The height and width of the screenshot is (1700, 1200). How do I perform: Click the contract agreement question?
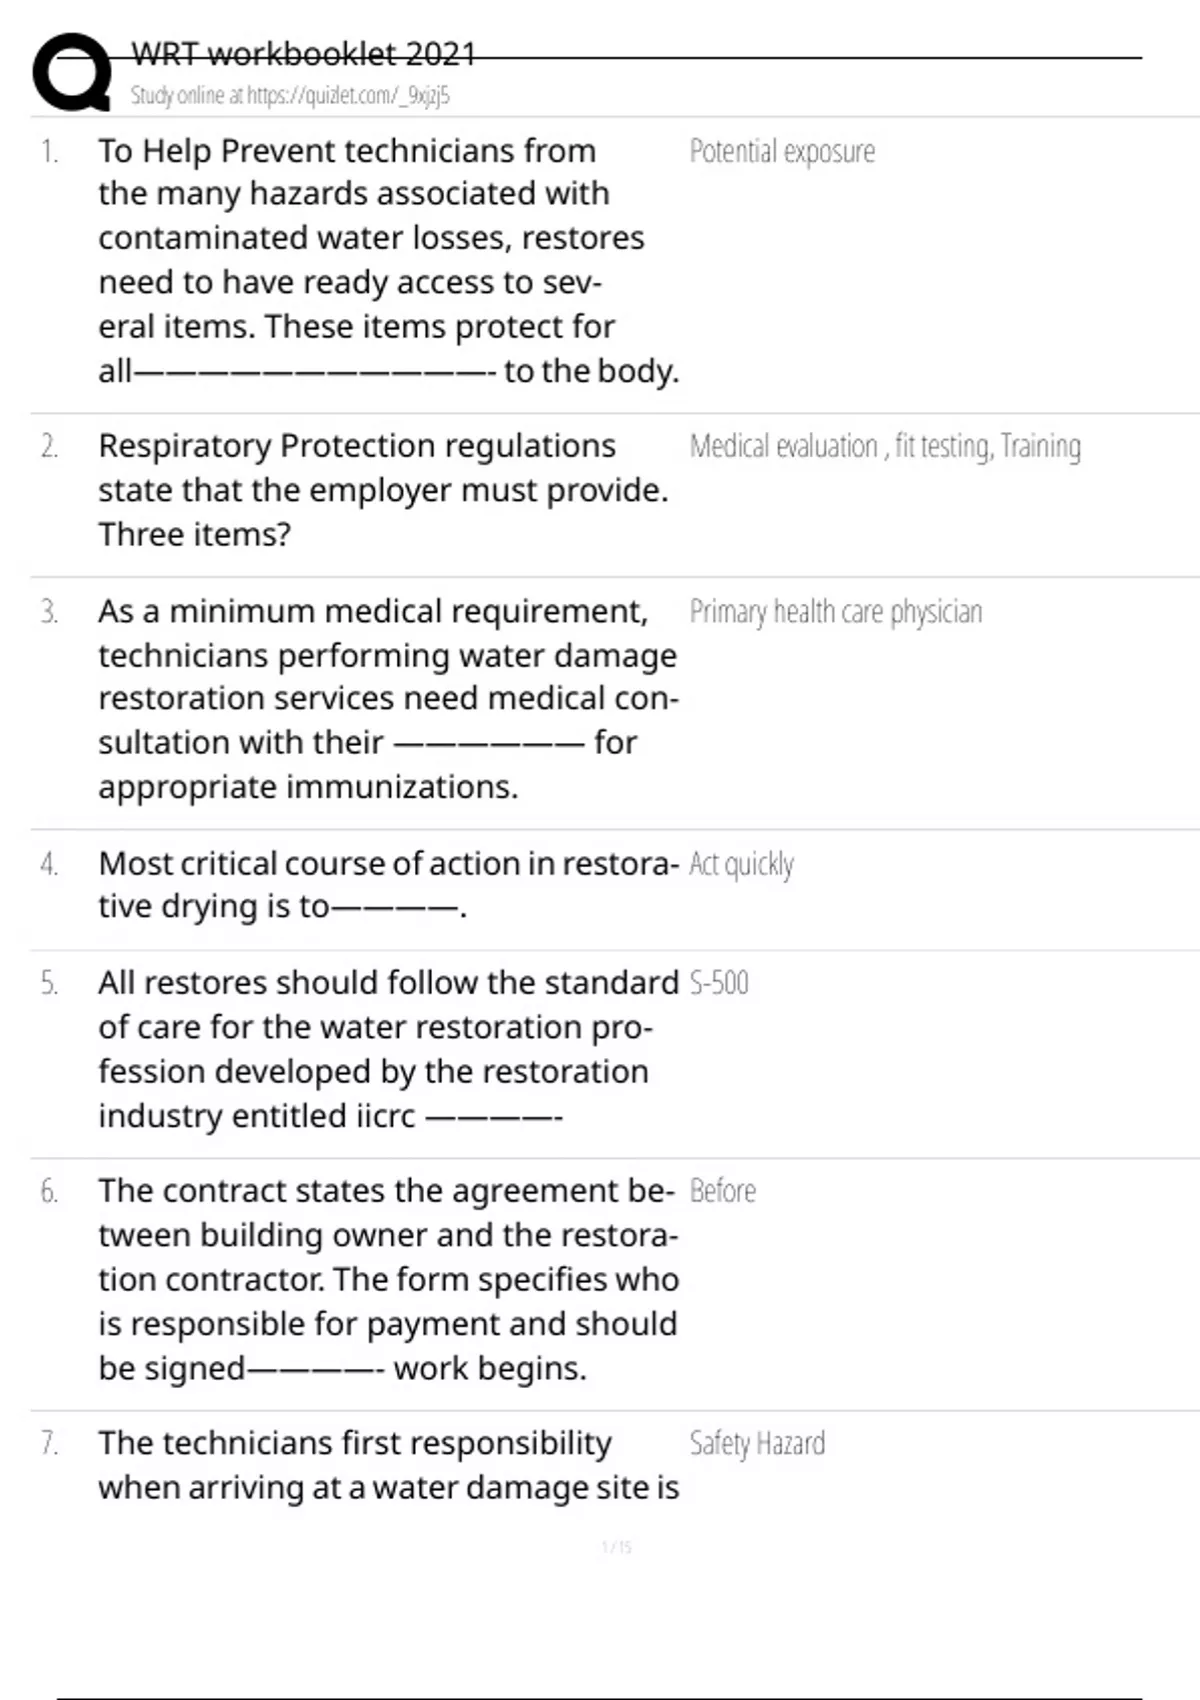coord(388,1279)
